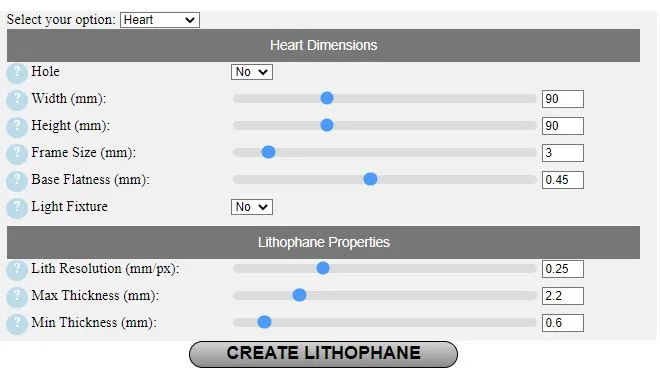The height and width of the screenshot is (388, 660).
Task: Click the Min Thickness field showing 0.6
Action: pos(563,323)
